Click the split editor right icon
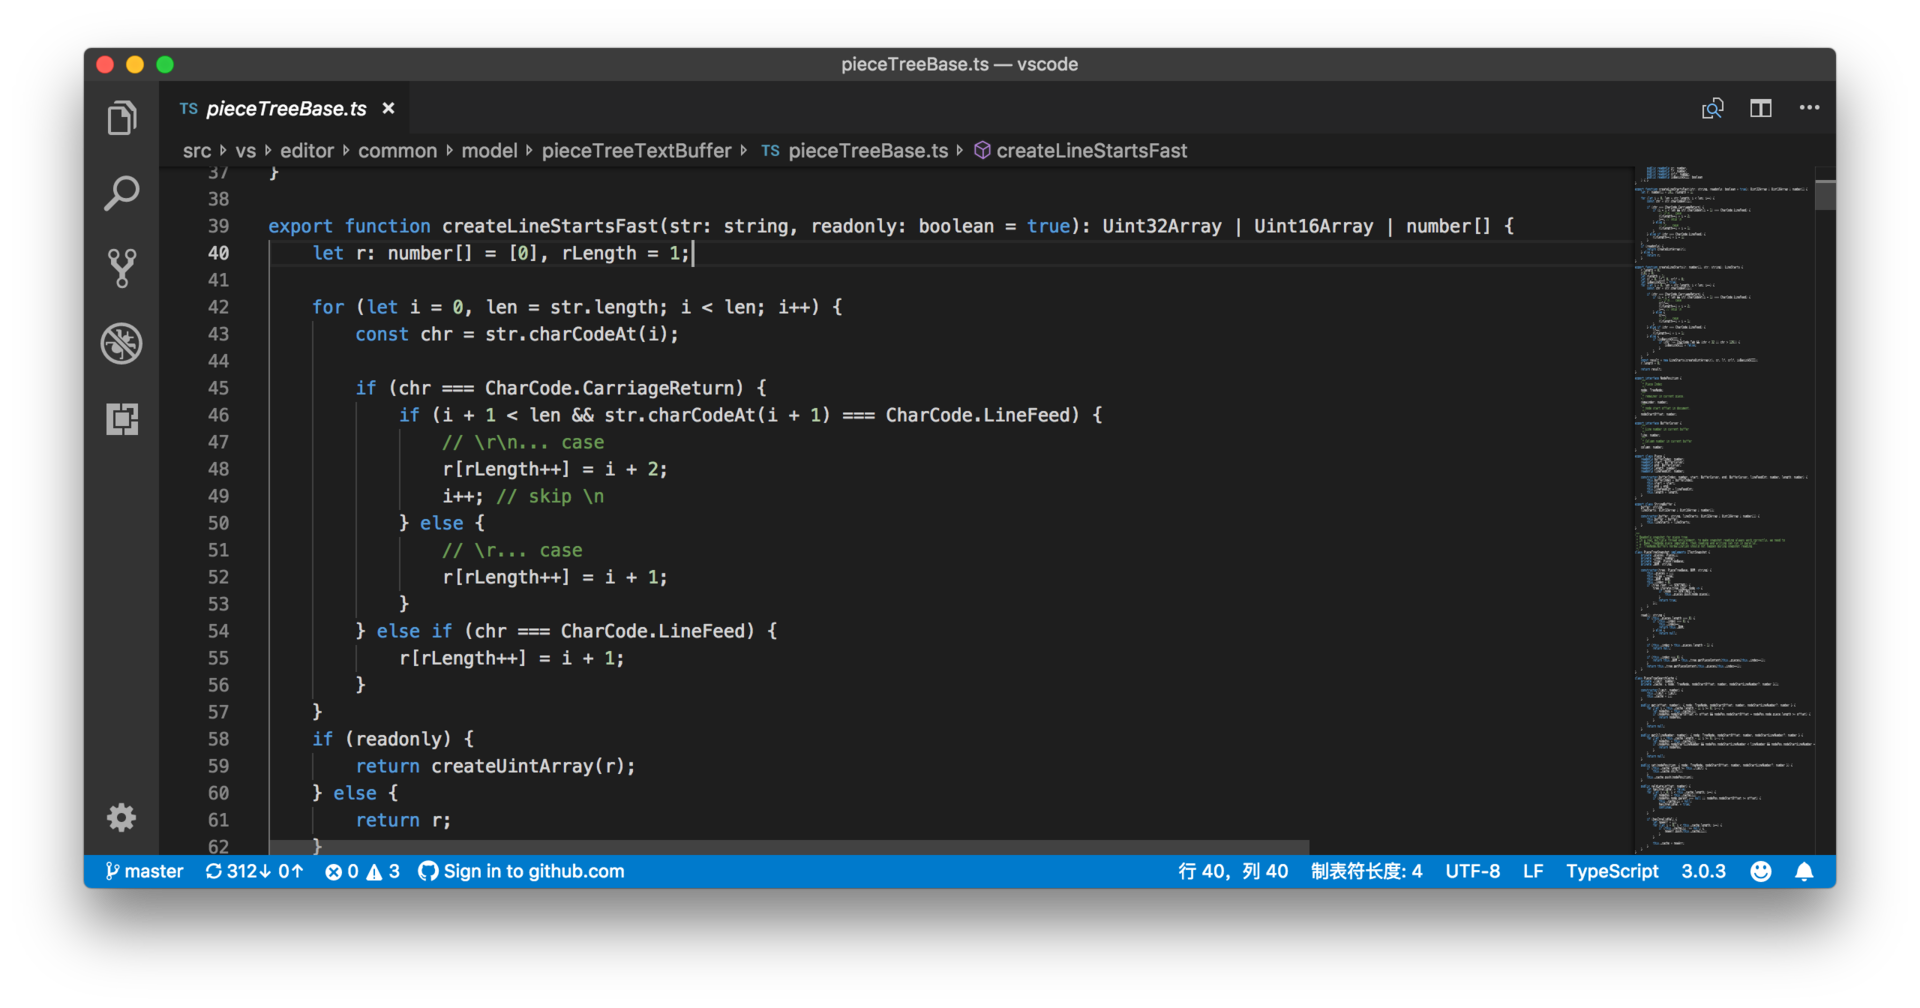Viewport: 1920px width, 1008px height. tap(1761, 108)
